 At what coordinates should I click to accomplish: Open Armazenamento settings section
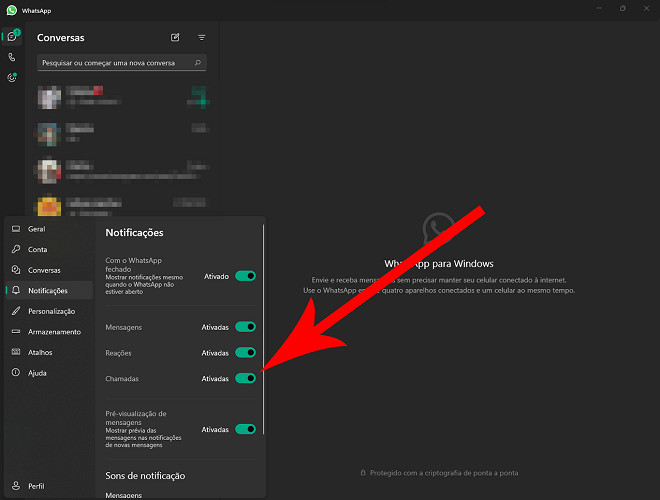(49, 332)
